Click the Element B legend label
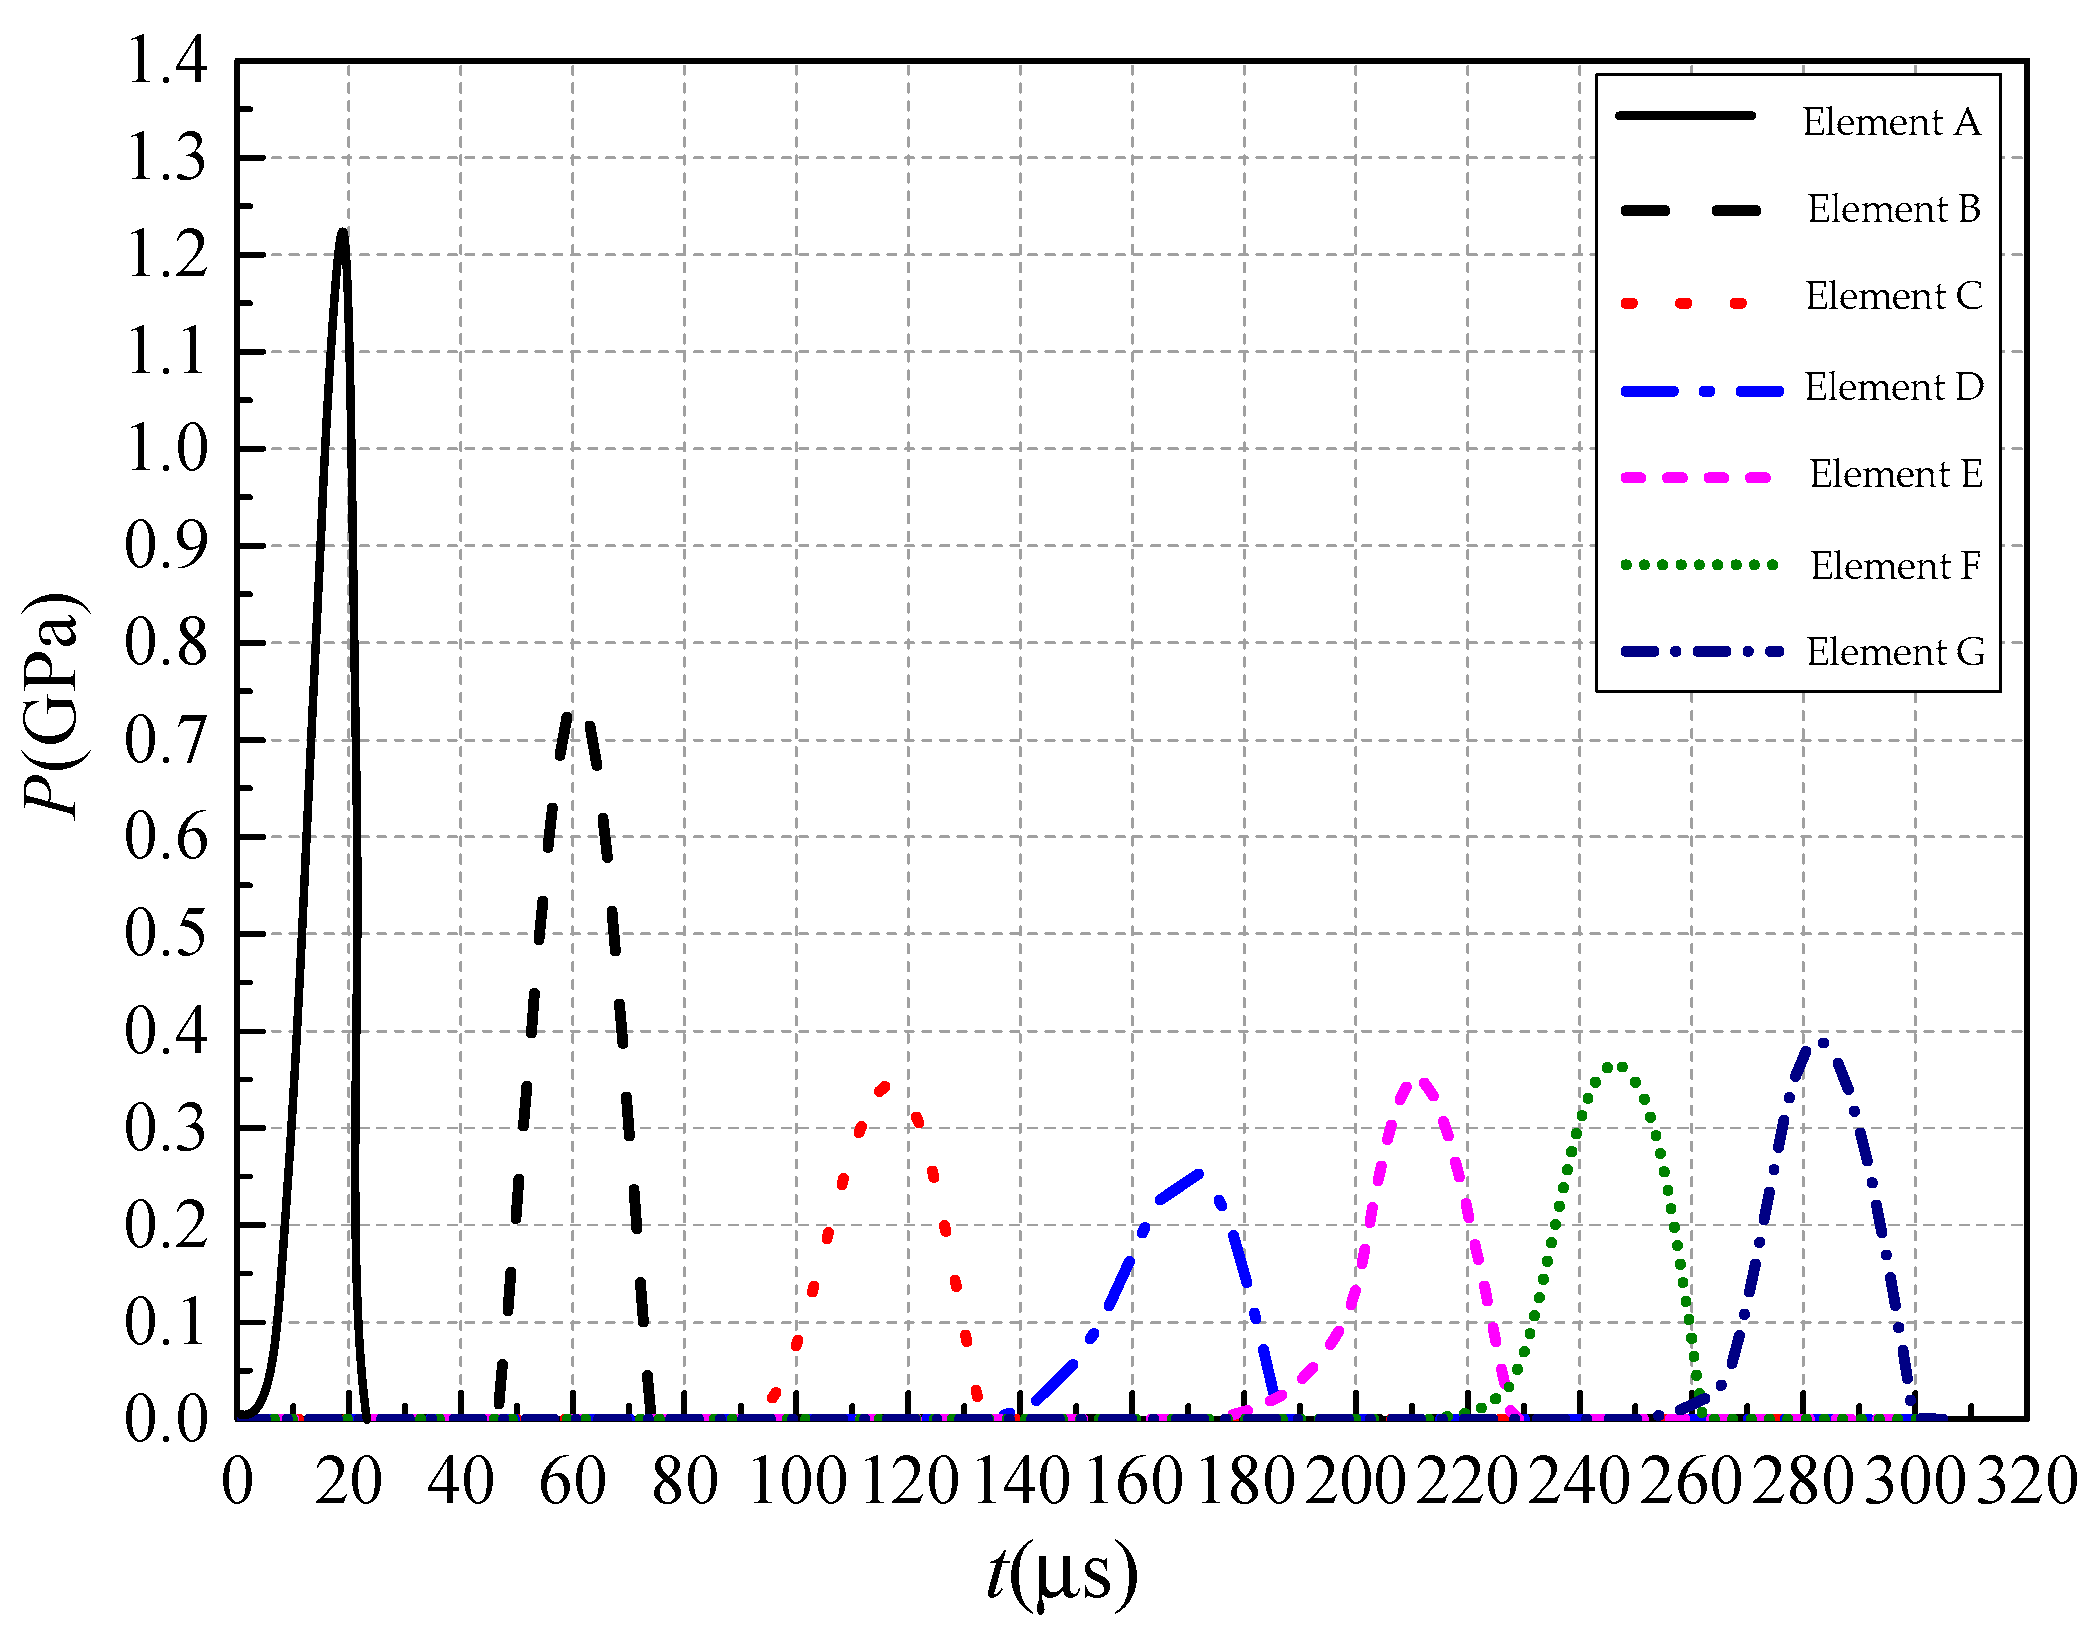The height and width of the screenshot is (1645, 2100). tap(1894, 209)
